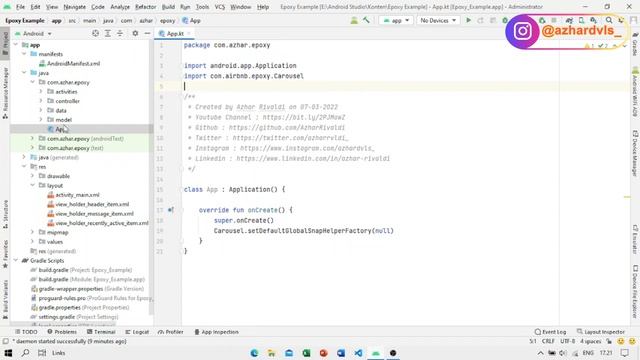The width and height of the screenshot is (640, 360).
Task: Click the epoxy breadcrumb in navigation bar
Action: coord(167,20)
